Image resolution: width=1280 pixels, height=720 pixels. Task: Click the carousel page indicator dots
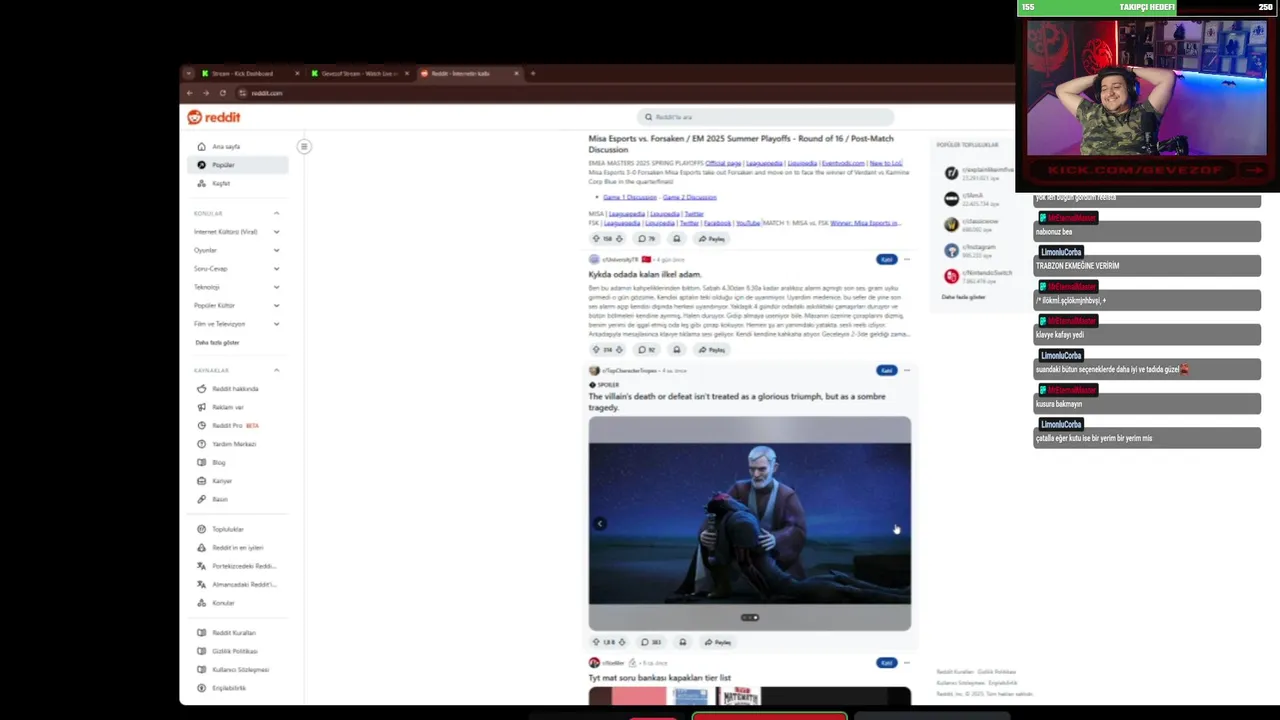coord(750,617)
